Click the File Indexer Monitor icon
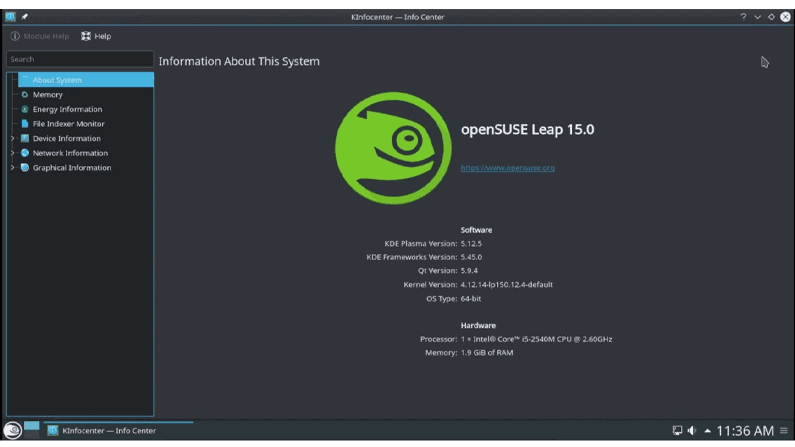The image size is (795, 447). pyautogui.click(x=24, y=124)
